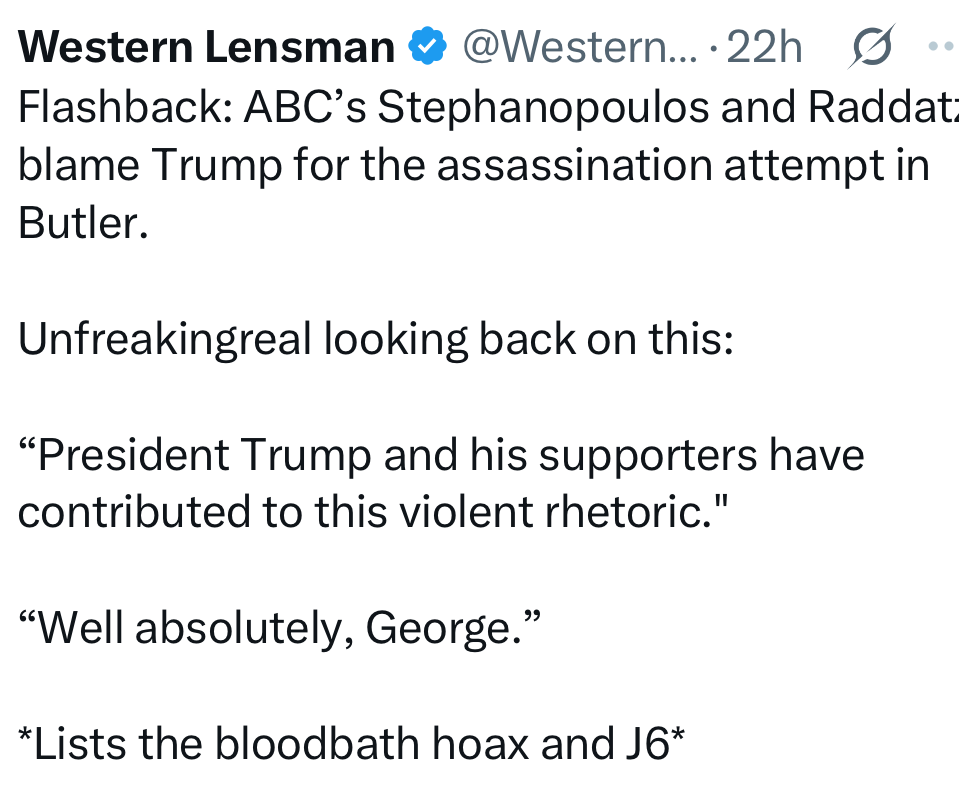Click the 22h timestamp

click(765, 47)
